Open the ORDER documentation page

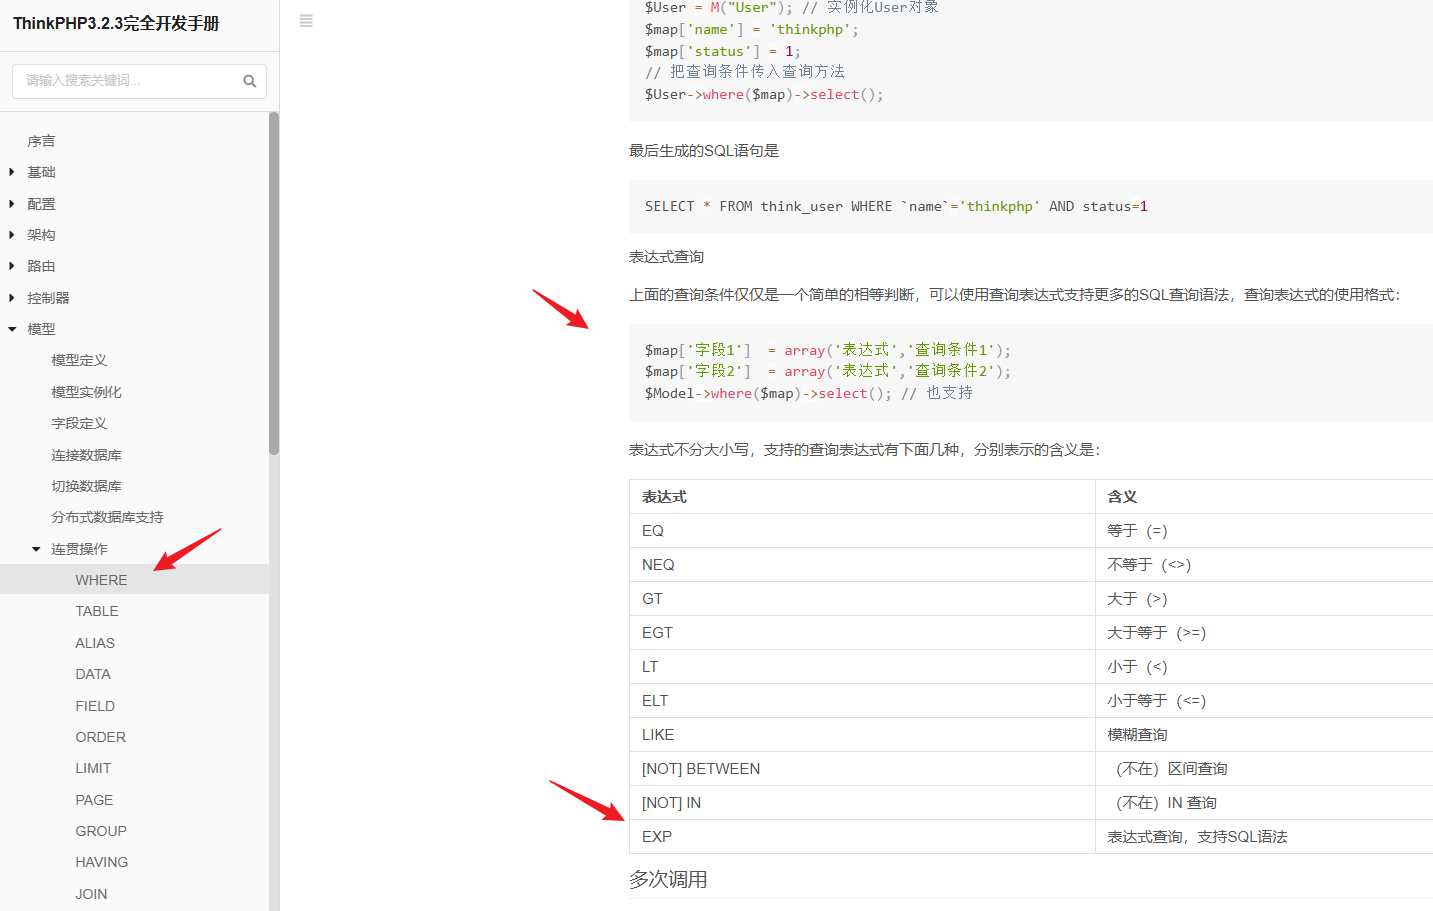click(100, 737)
